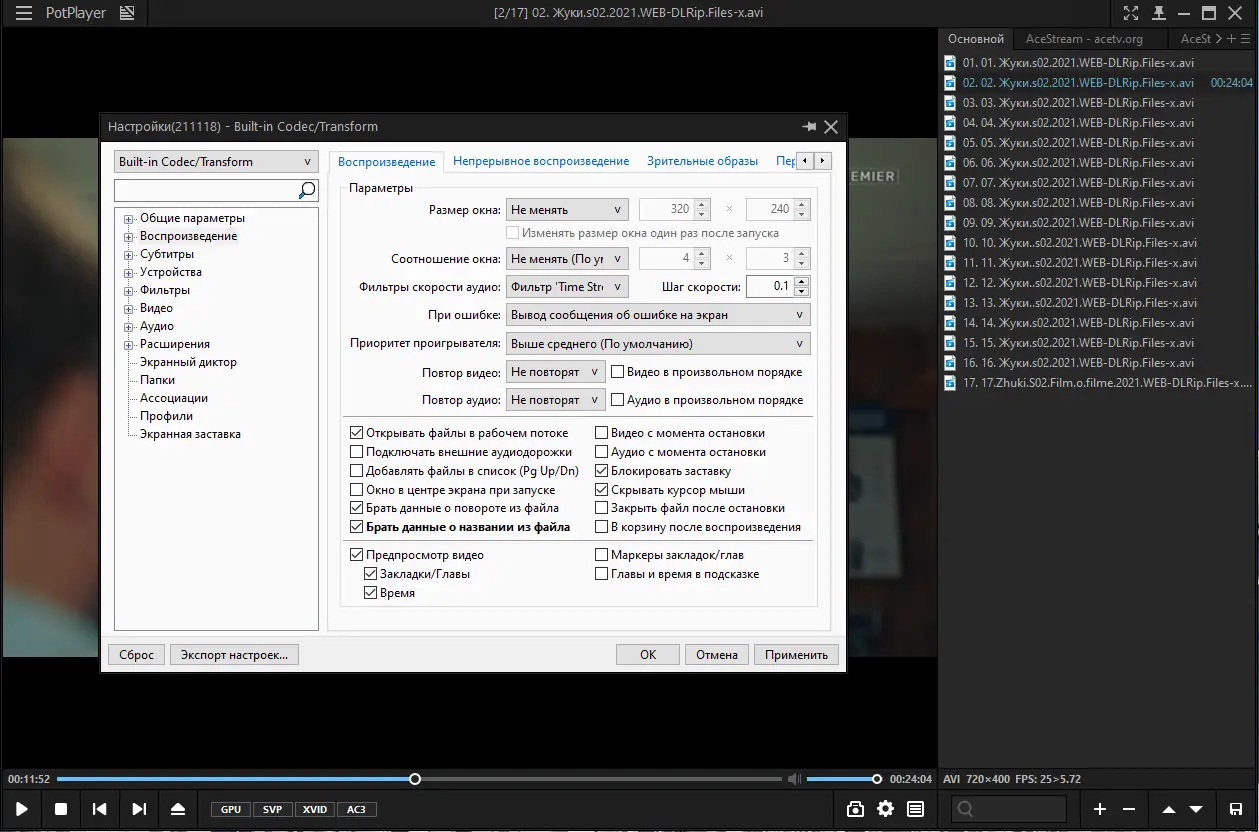Click the volume slider handle
Screen dimensions: 1259x832
[x=877, y=779]
